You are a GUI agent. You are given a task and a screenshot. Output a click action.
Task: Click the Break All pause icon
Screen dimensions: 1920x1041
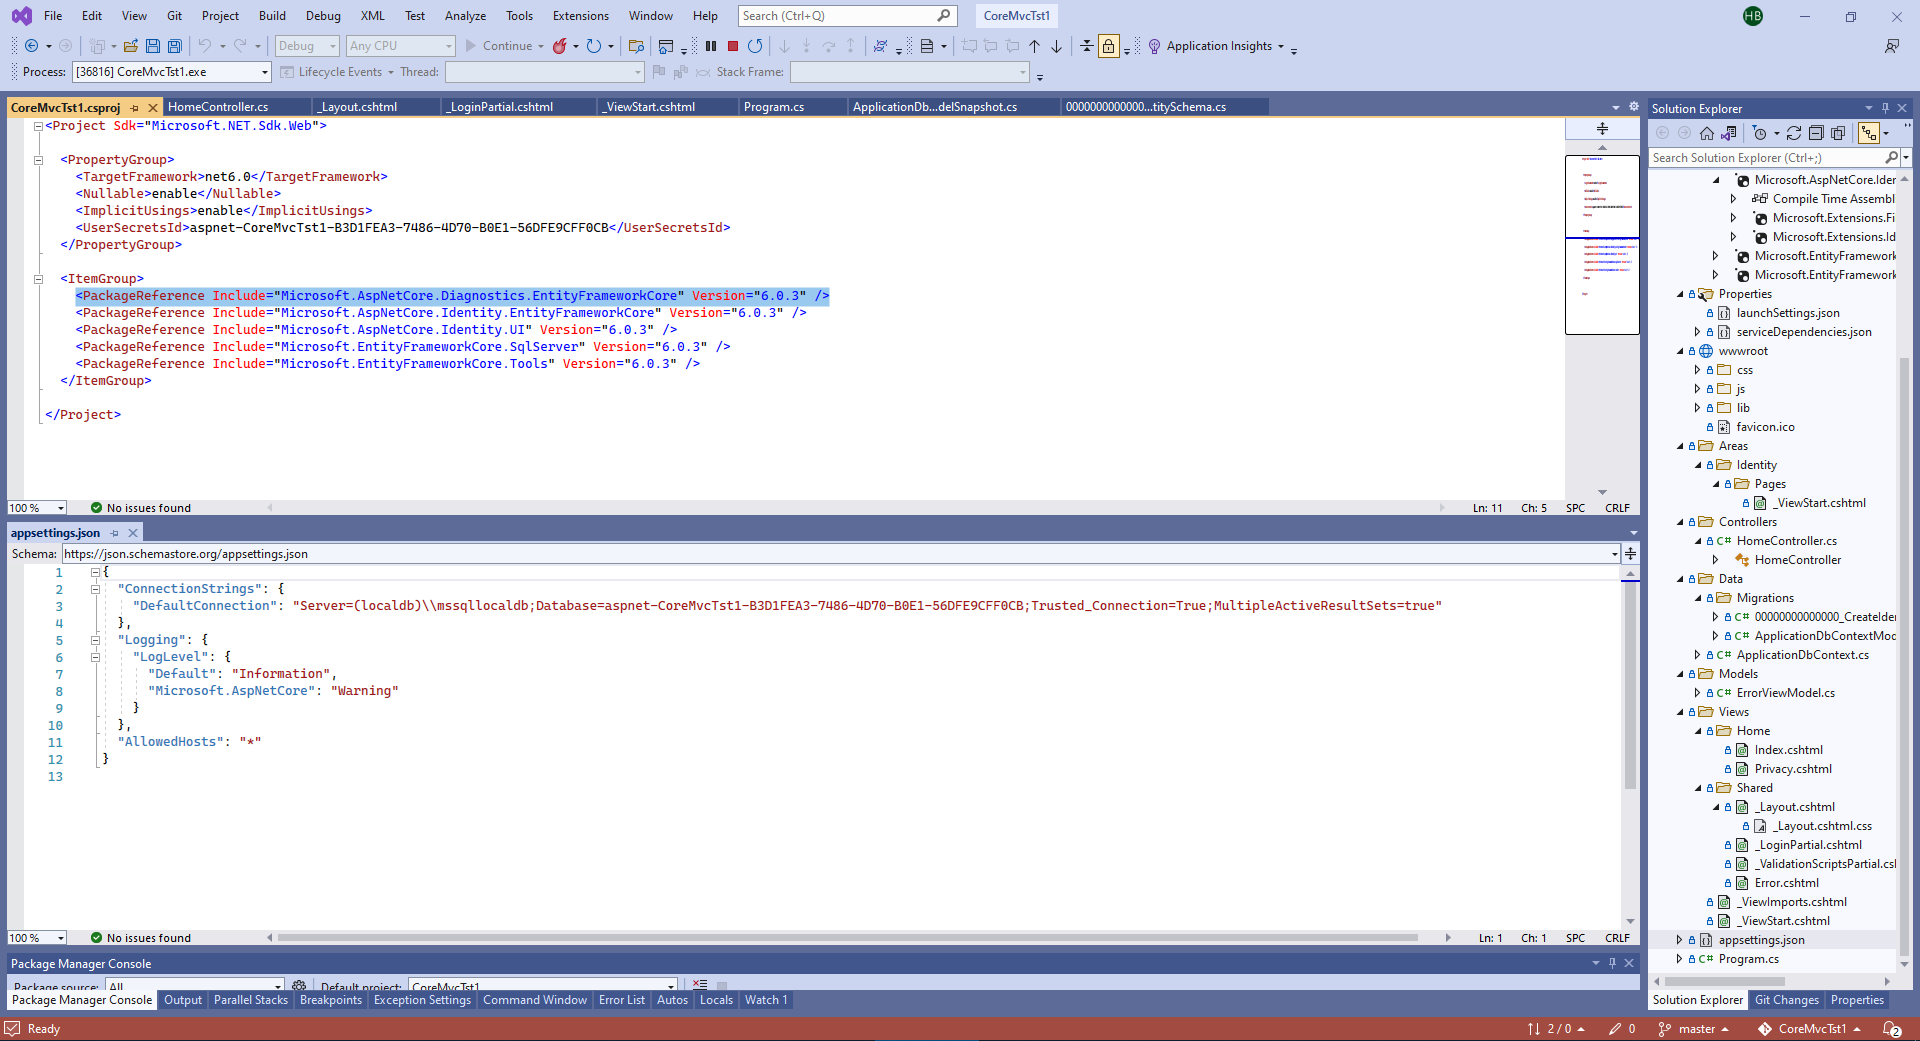(x=711, y=46)
